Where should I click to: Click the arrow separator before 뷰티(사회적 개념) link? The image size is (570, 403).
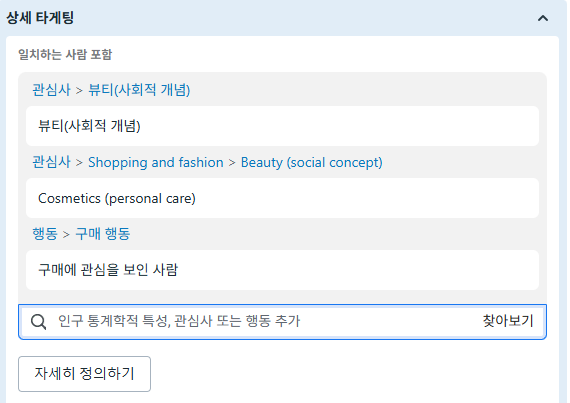click(79, 90)
